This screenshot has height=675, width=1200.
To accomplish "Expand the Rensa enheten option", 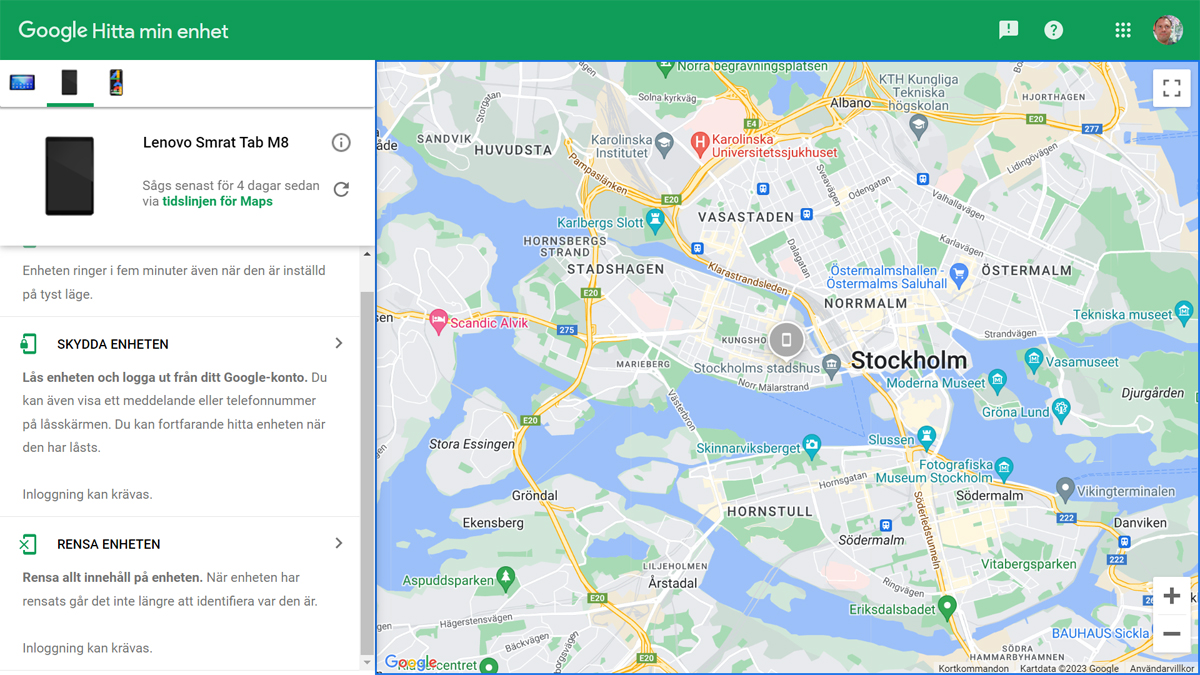I will 338,544.
